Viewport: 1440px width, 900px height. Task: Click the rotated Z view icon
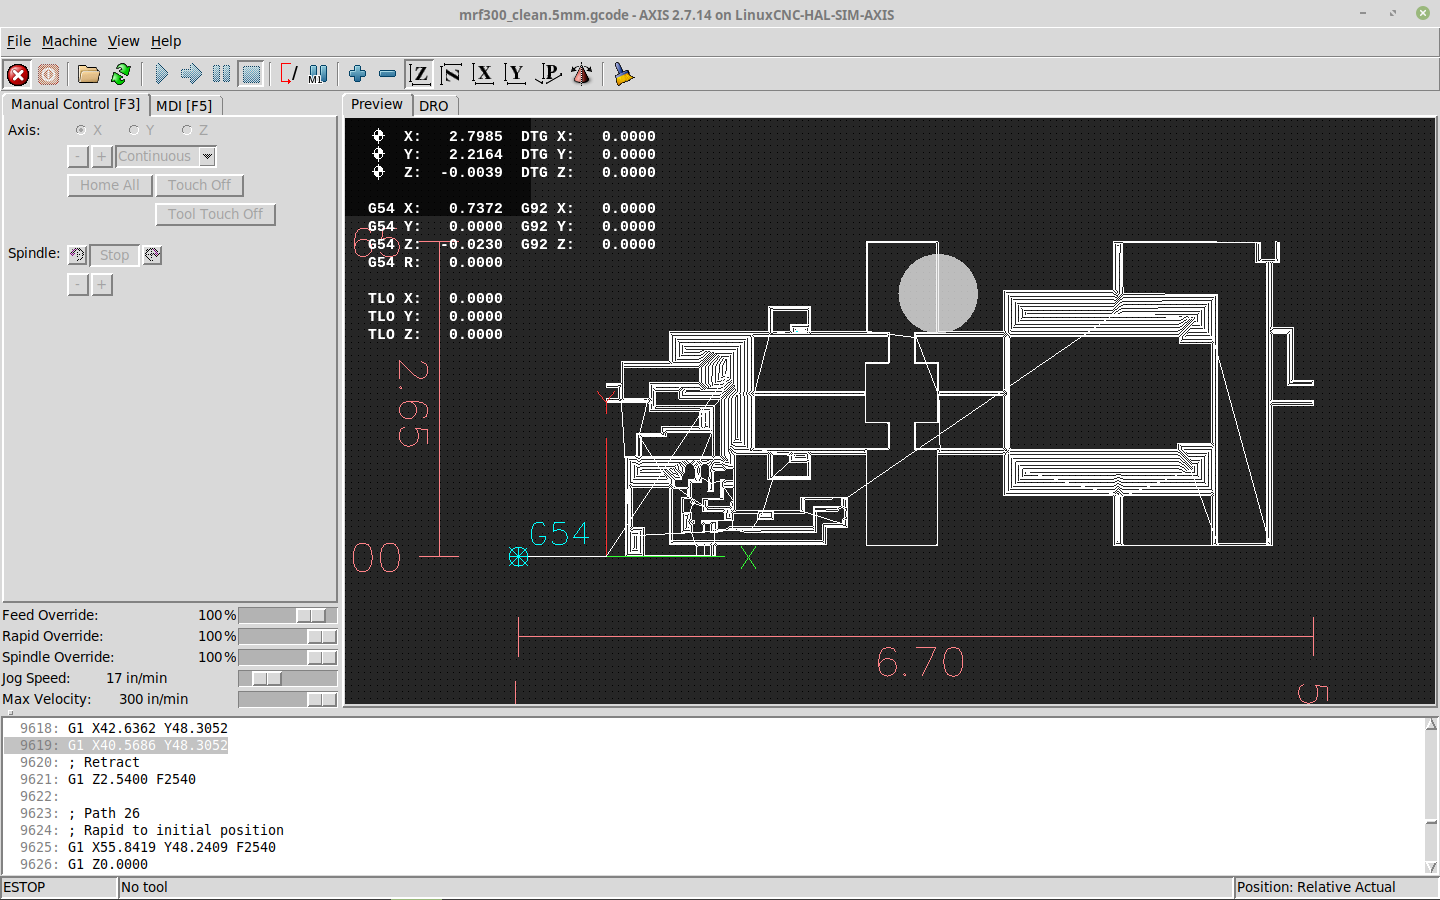(x=451, y=74)
